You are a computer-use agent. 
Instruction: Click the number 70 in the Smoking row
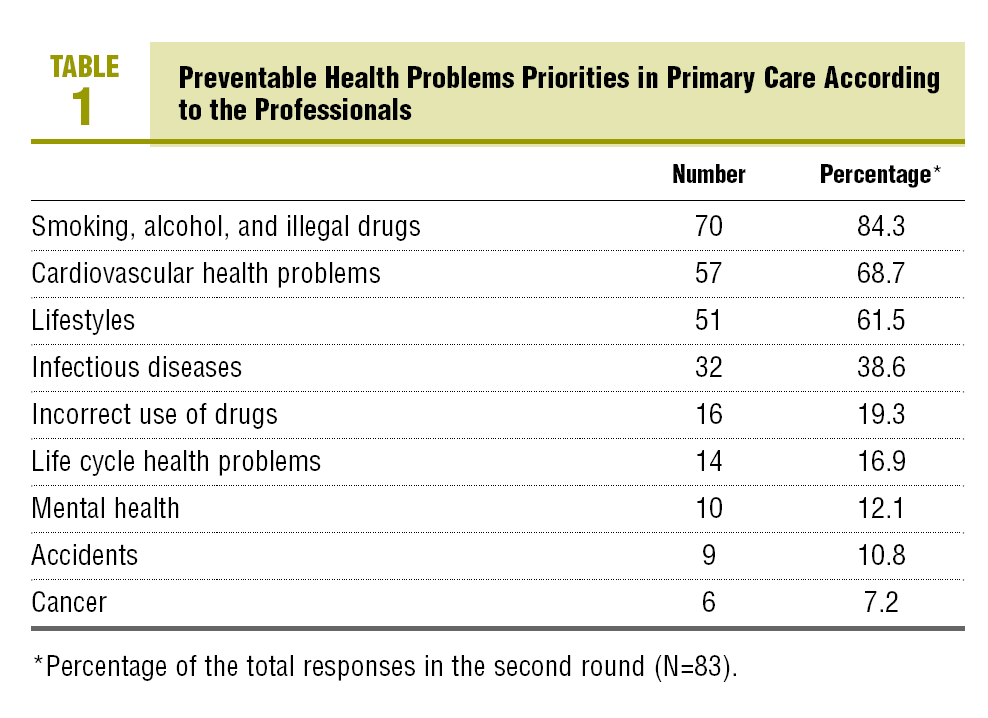click(708, 226)
